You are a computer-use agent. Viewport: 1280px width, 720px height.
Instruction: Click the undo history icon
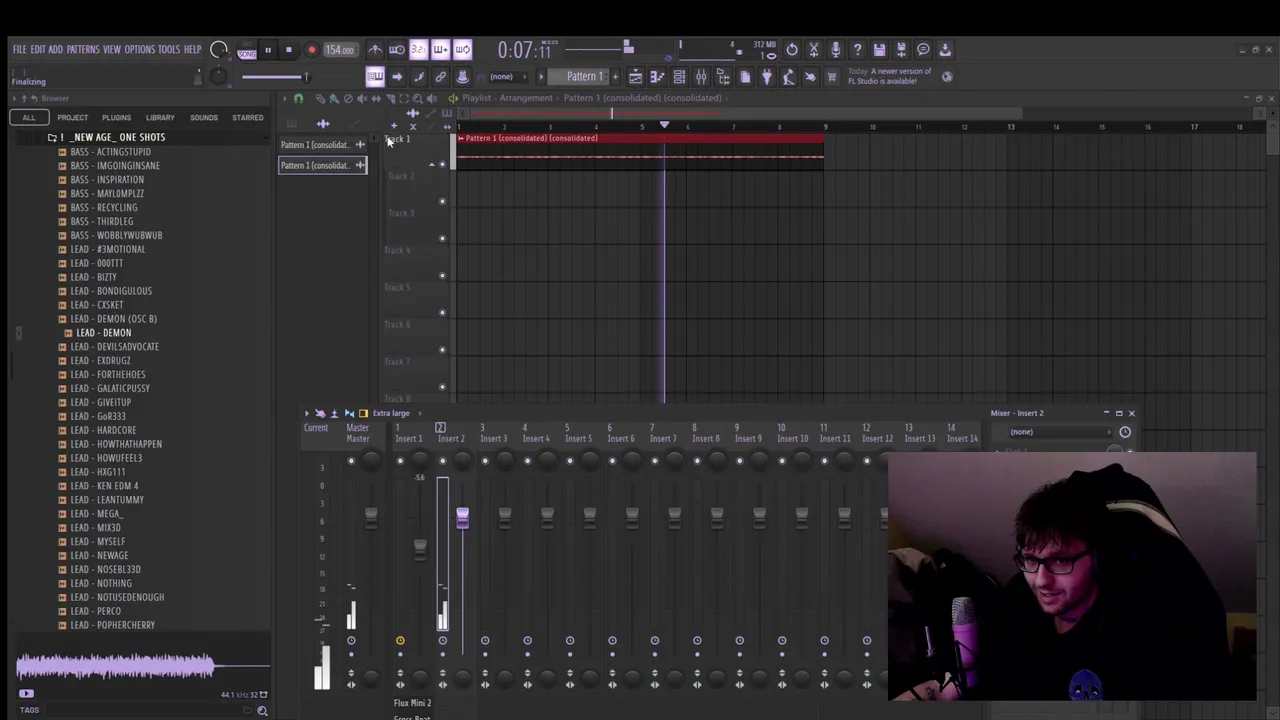(x=792, y=50)
